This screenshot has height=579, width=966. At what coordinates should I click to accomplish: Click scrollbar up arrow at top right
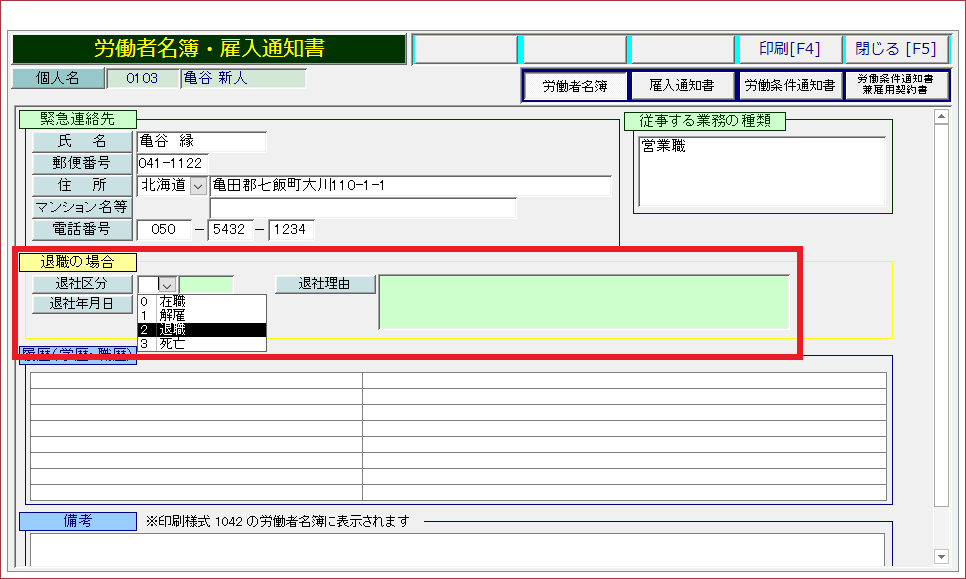click(940, 116)
